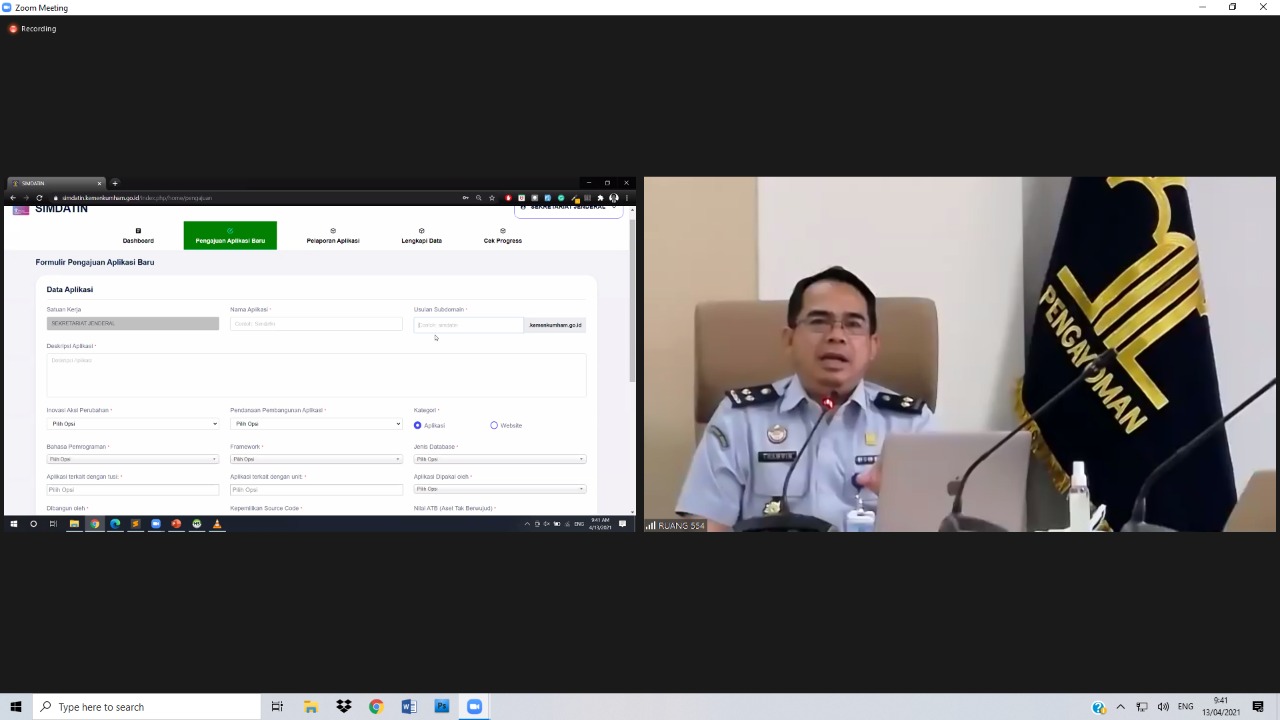Click Edge icon in shared screen taskbar
The height and width of the screenshot is (720, 1280).
pyautogui.click(x=115, y=524)
